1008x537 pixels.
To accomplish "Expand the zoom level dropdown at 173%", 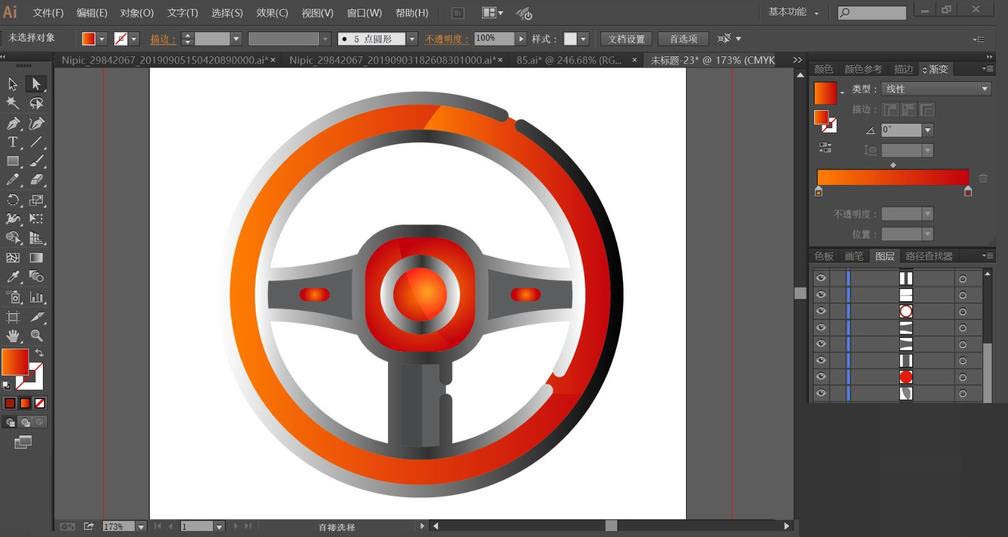I will (141, 527).
